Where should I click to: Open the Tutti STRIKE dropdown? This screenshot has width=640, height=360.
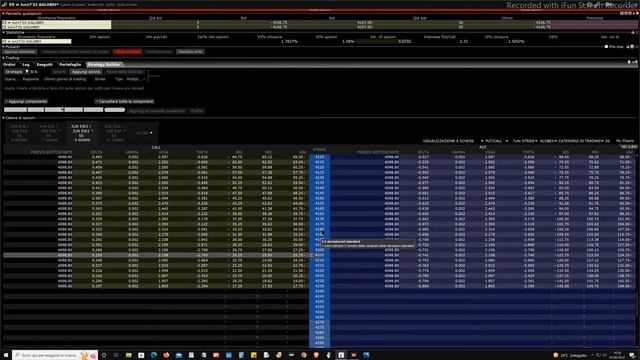[525, 141]
